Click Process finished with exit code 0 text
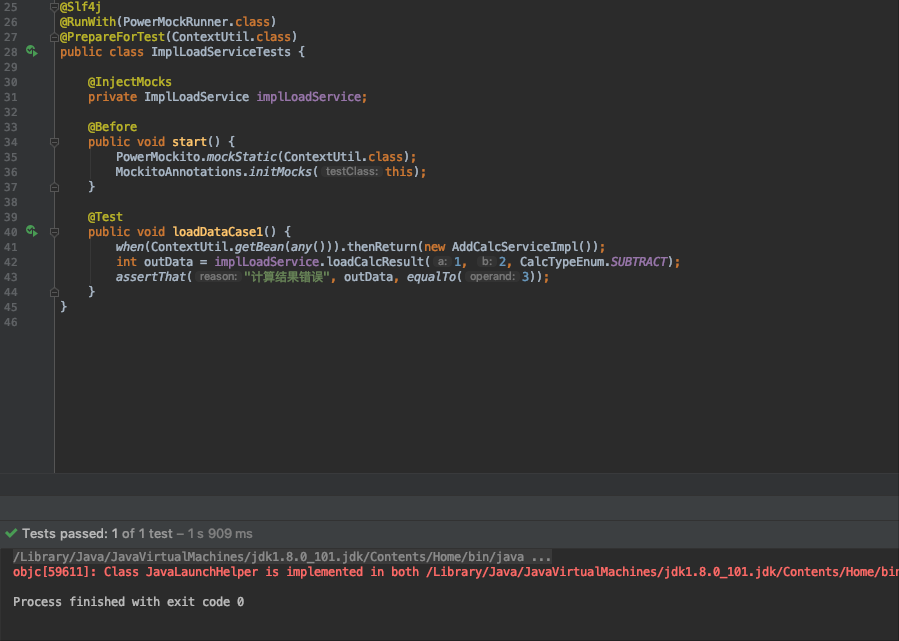 tap(130, 601)
